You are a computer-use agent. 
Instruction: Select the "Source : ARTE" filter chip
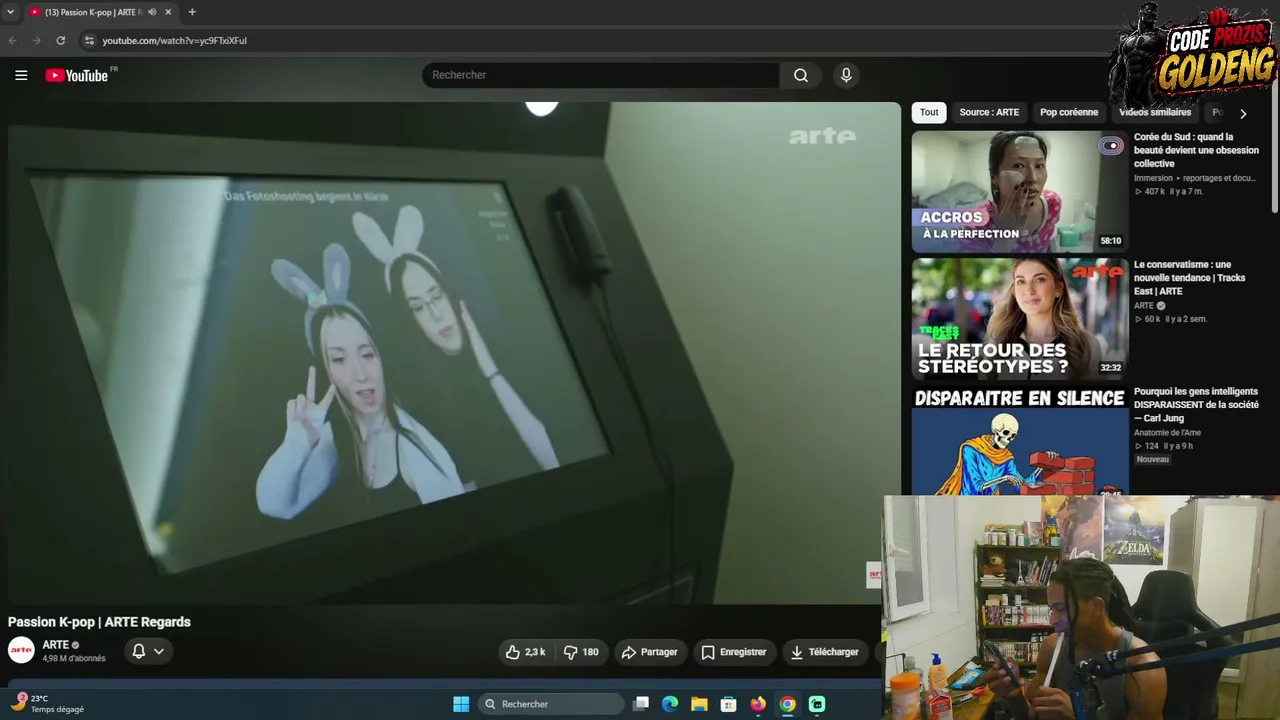[x=989, y=112]
